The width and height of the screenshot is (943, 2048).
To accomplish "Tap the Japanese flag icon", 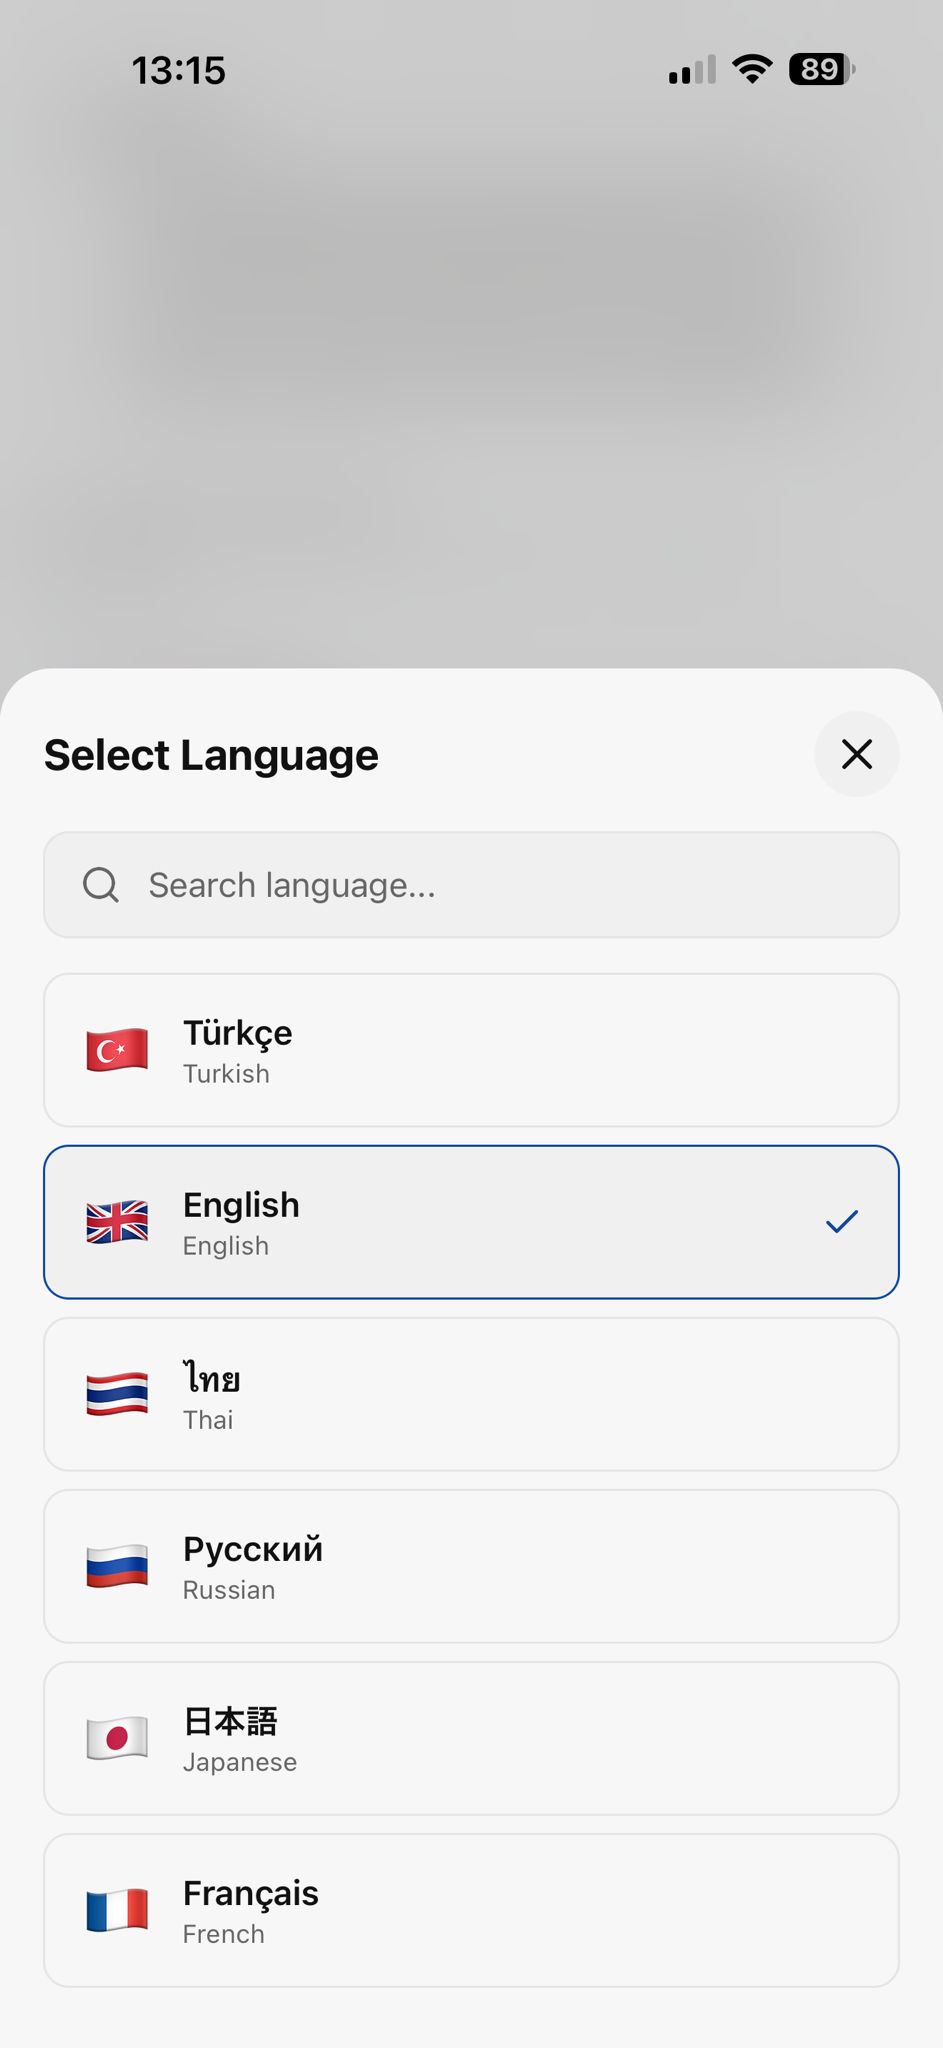I will (x=117, y=1738).
